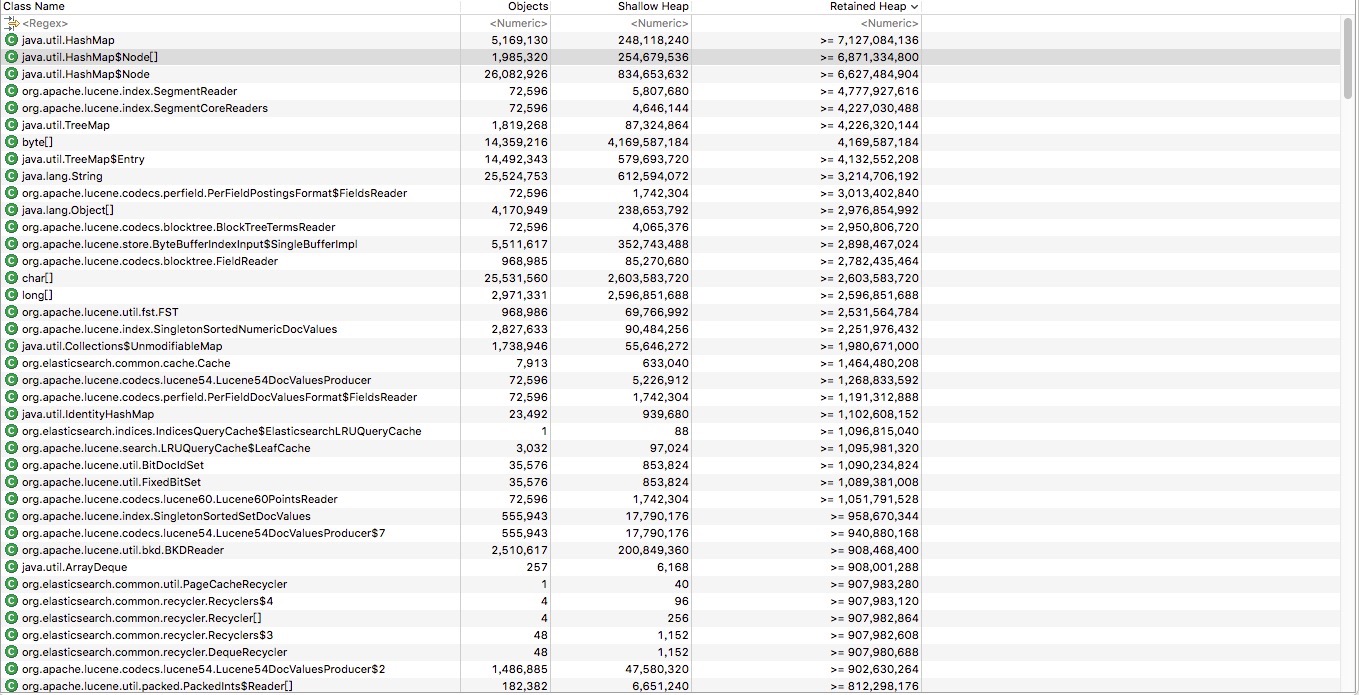Click the icon beside PackedInts$Reader[] row
Image resolution: width=1359 pixels, height=695 pixels.
click(x=12, y=686)
